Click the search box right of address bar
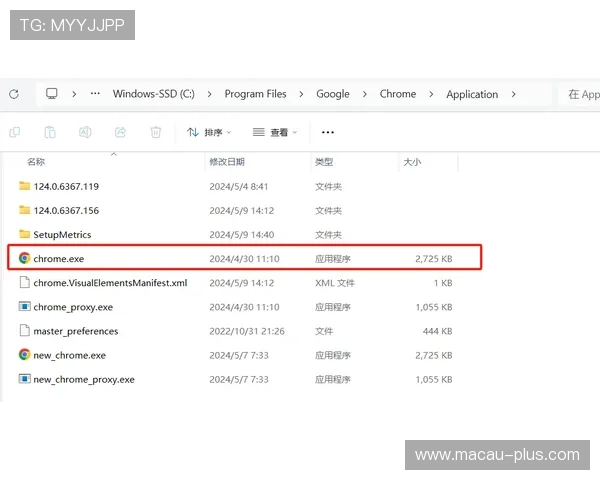 point(580,94)
